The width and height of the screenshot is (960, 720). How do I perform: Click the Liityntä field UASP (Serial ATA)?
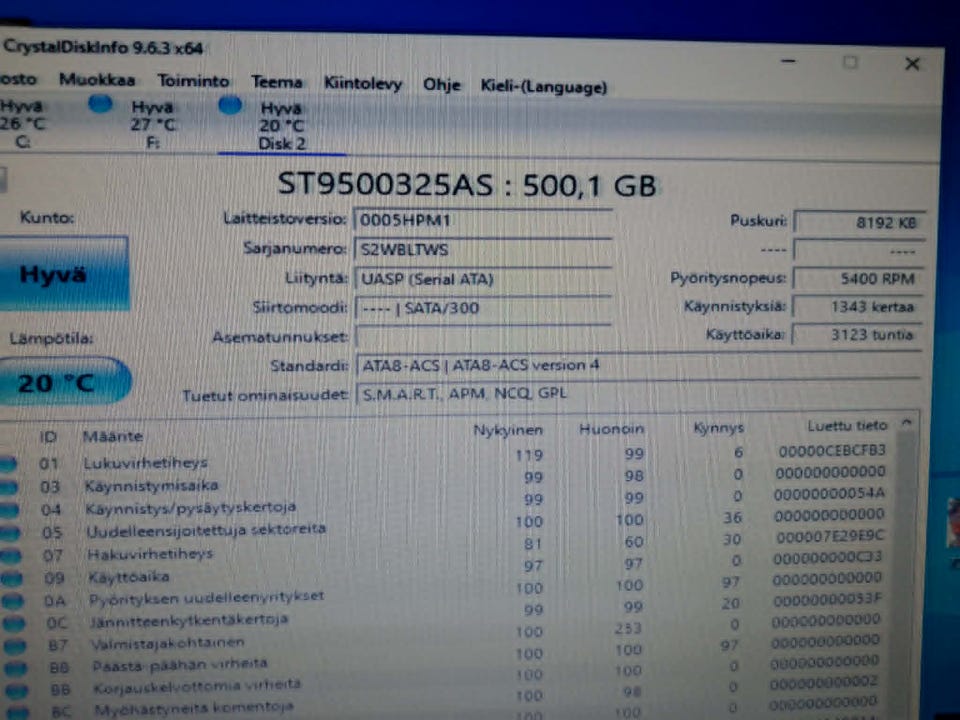pos(483,279)
